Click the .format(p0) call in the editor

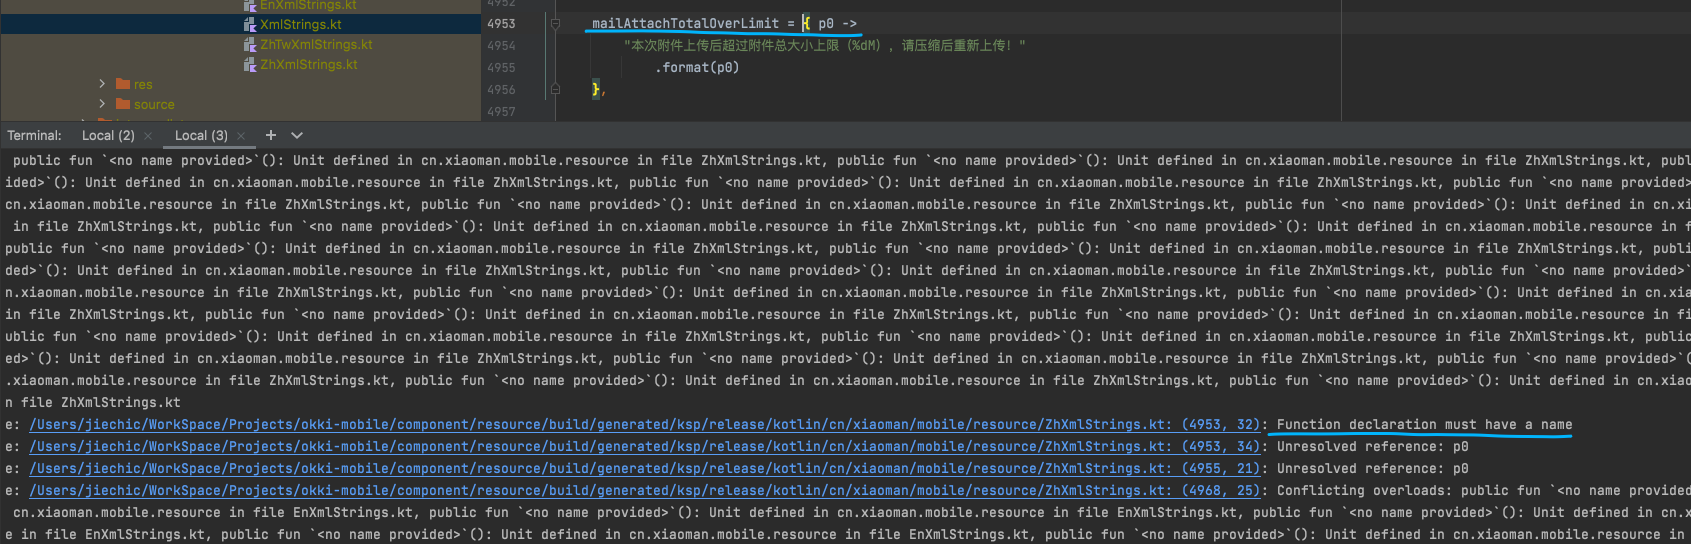(697, 68)
